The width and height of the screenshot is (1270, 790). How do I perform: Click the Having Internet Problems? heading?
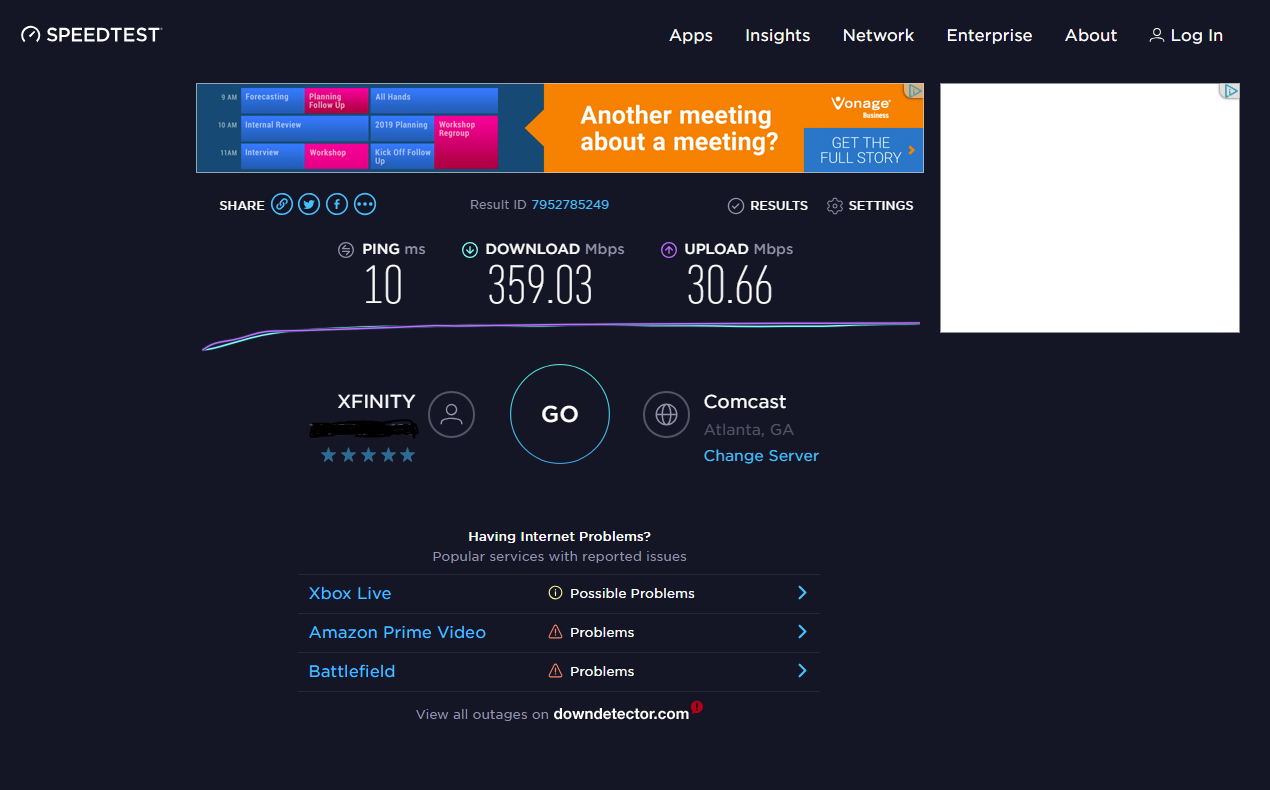tap(560, 537)
